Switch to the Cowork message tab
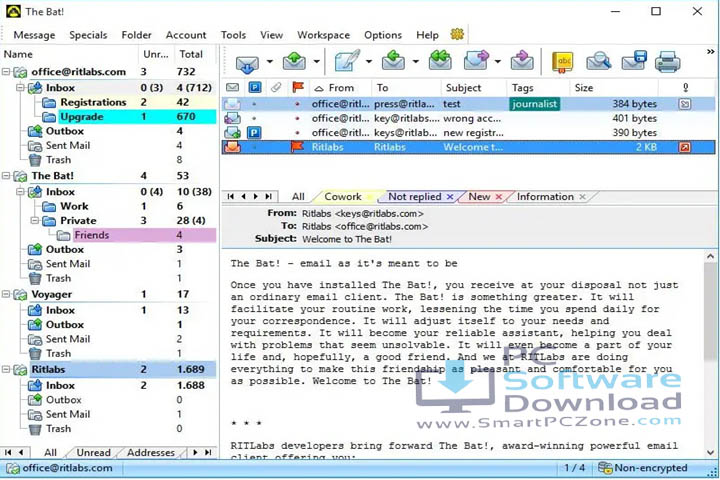 tap(343, 197)
